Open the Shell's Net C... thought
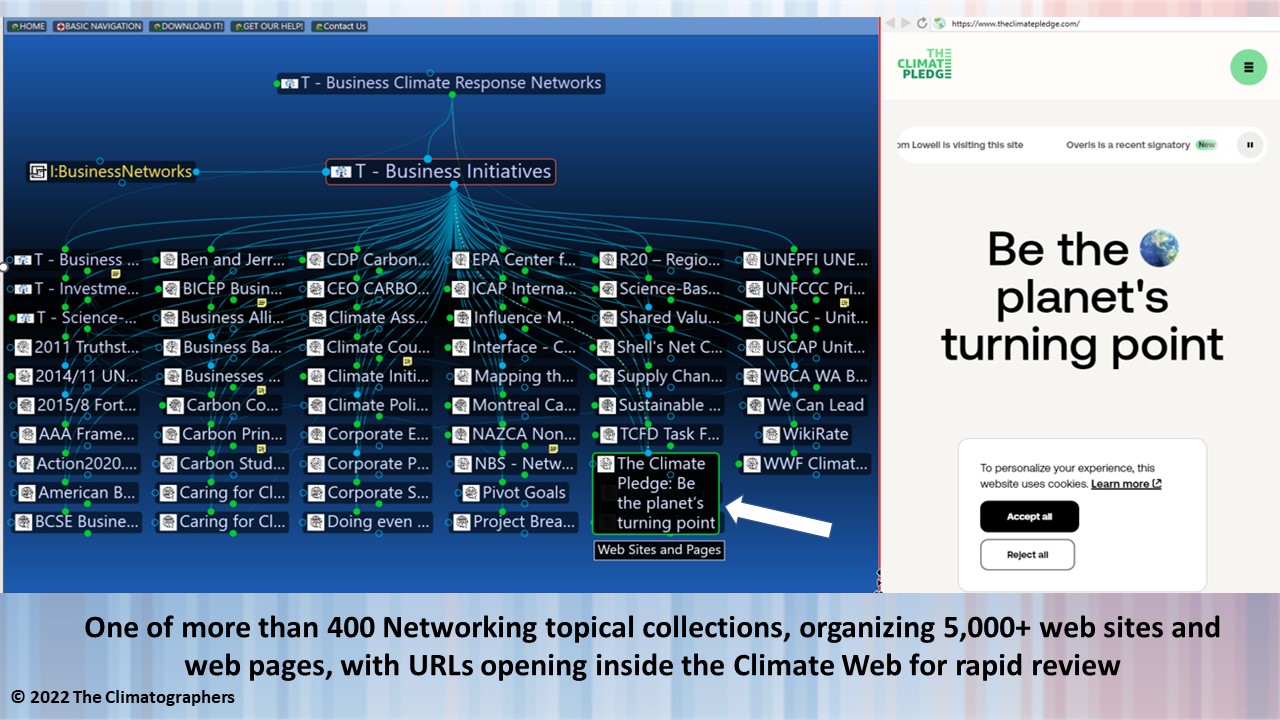The image size is (1280, 720). [660, 348]
